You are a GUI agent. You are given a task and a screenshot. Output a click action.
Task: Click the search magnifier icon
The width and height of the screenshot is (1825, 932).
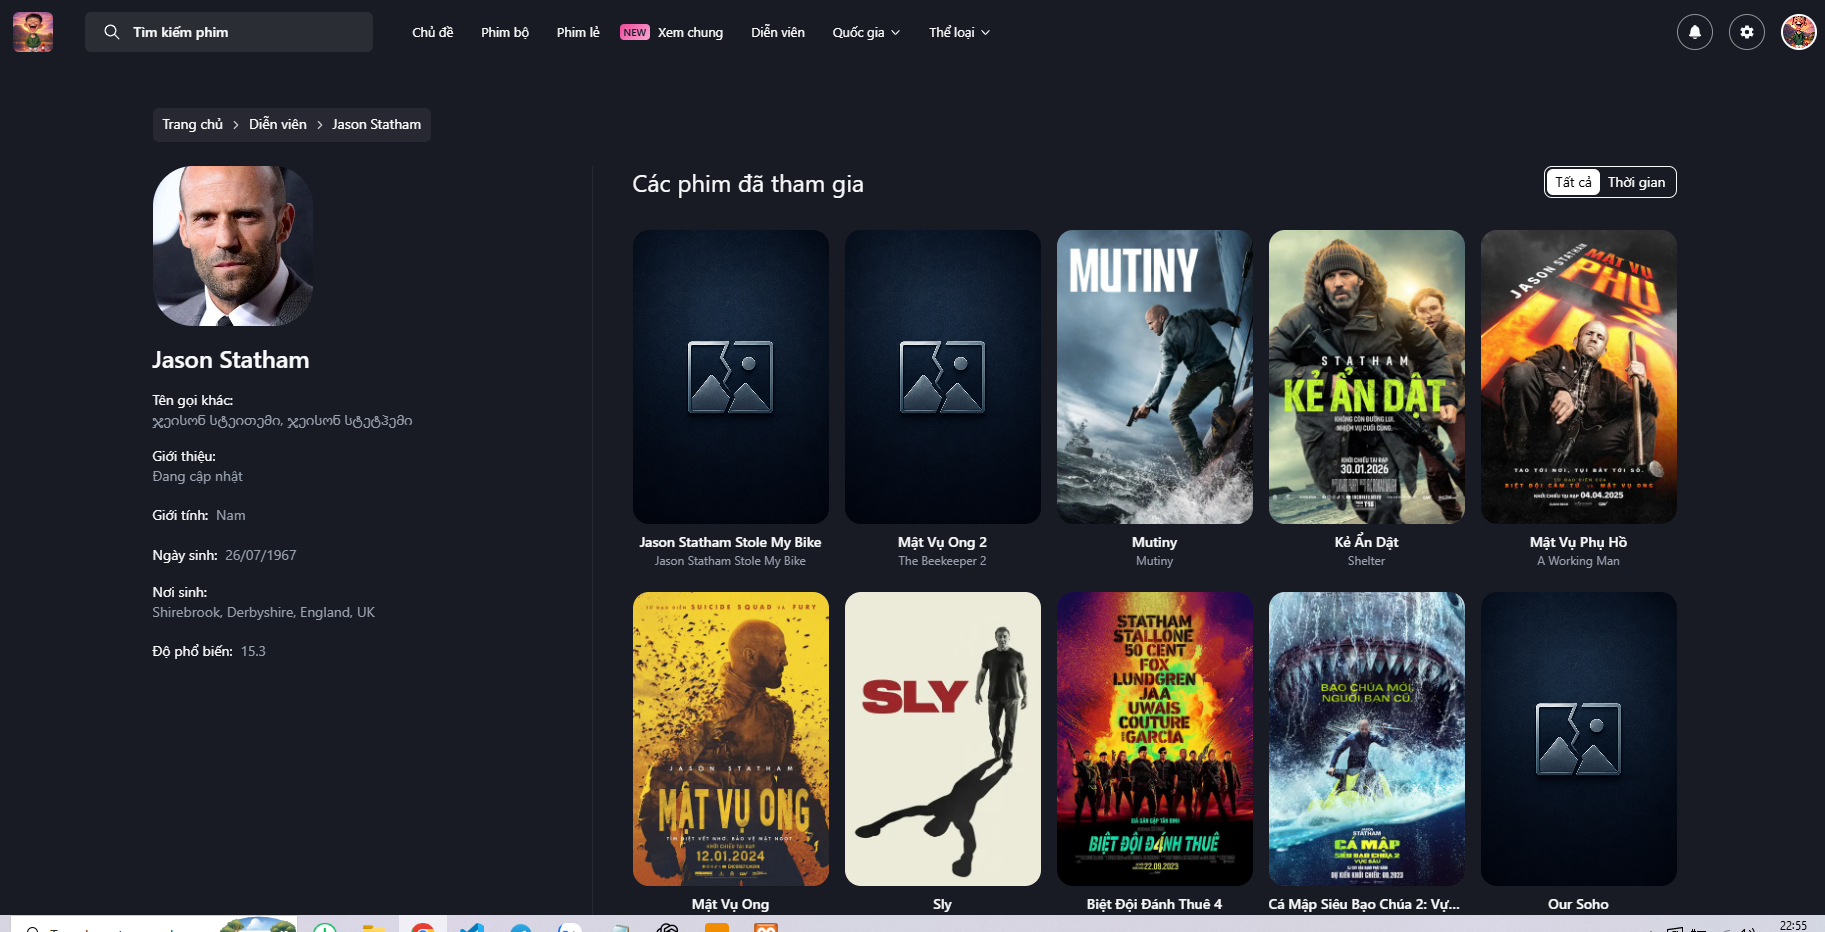112,32
